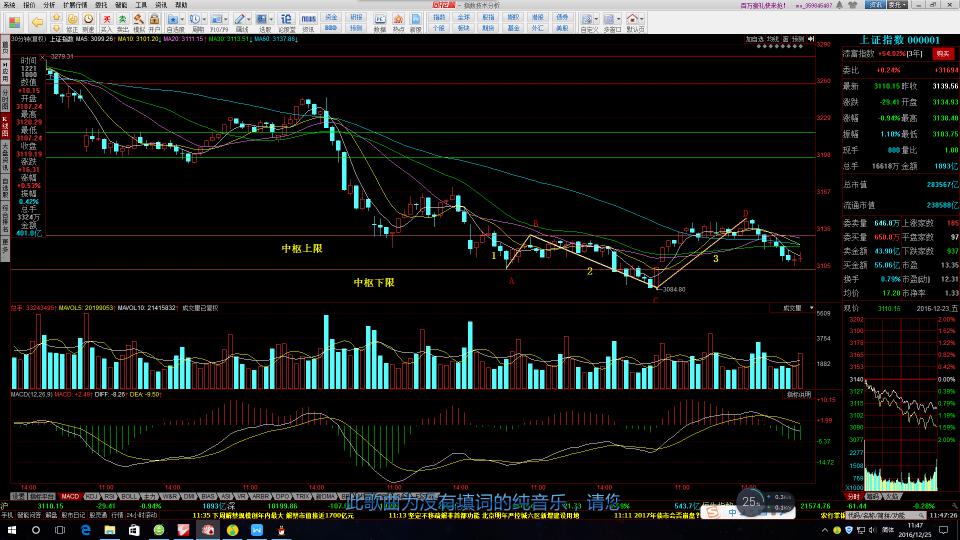Image resolution: width=960 pixels, height=540 pixels.
Task: Select the MACD indicator tab
Action: (x=70, y=496)
